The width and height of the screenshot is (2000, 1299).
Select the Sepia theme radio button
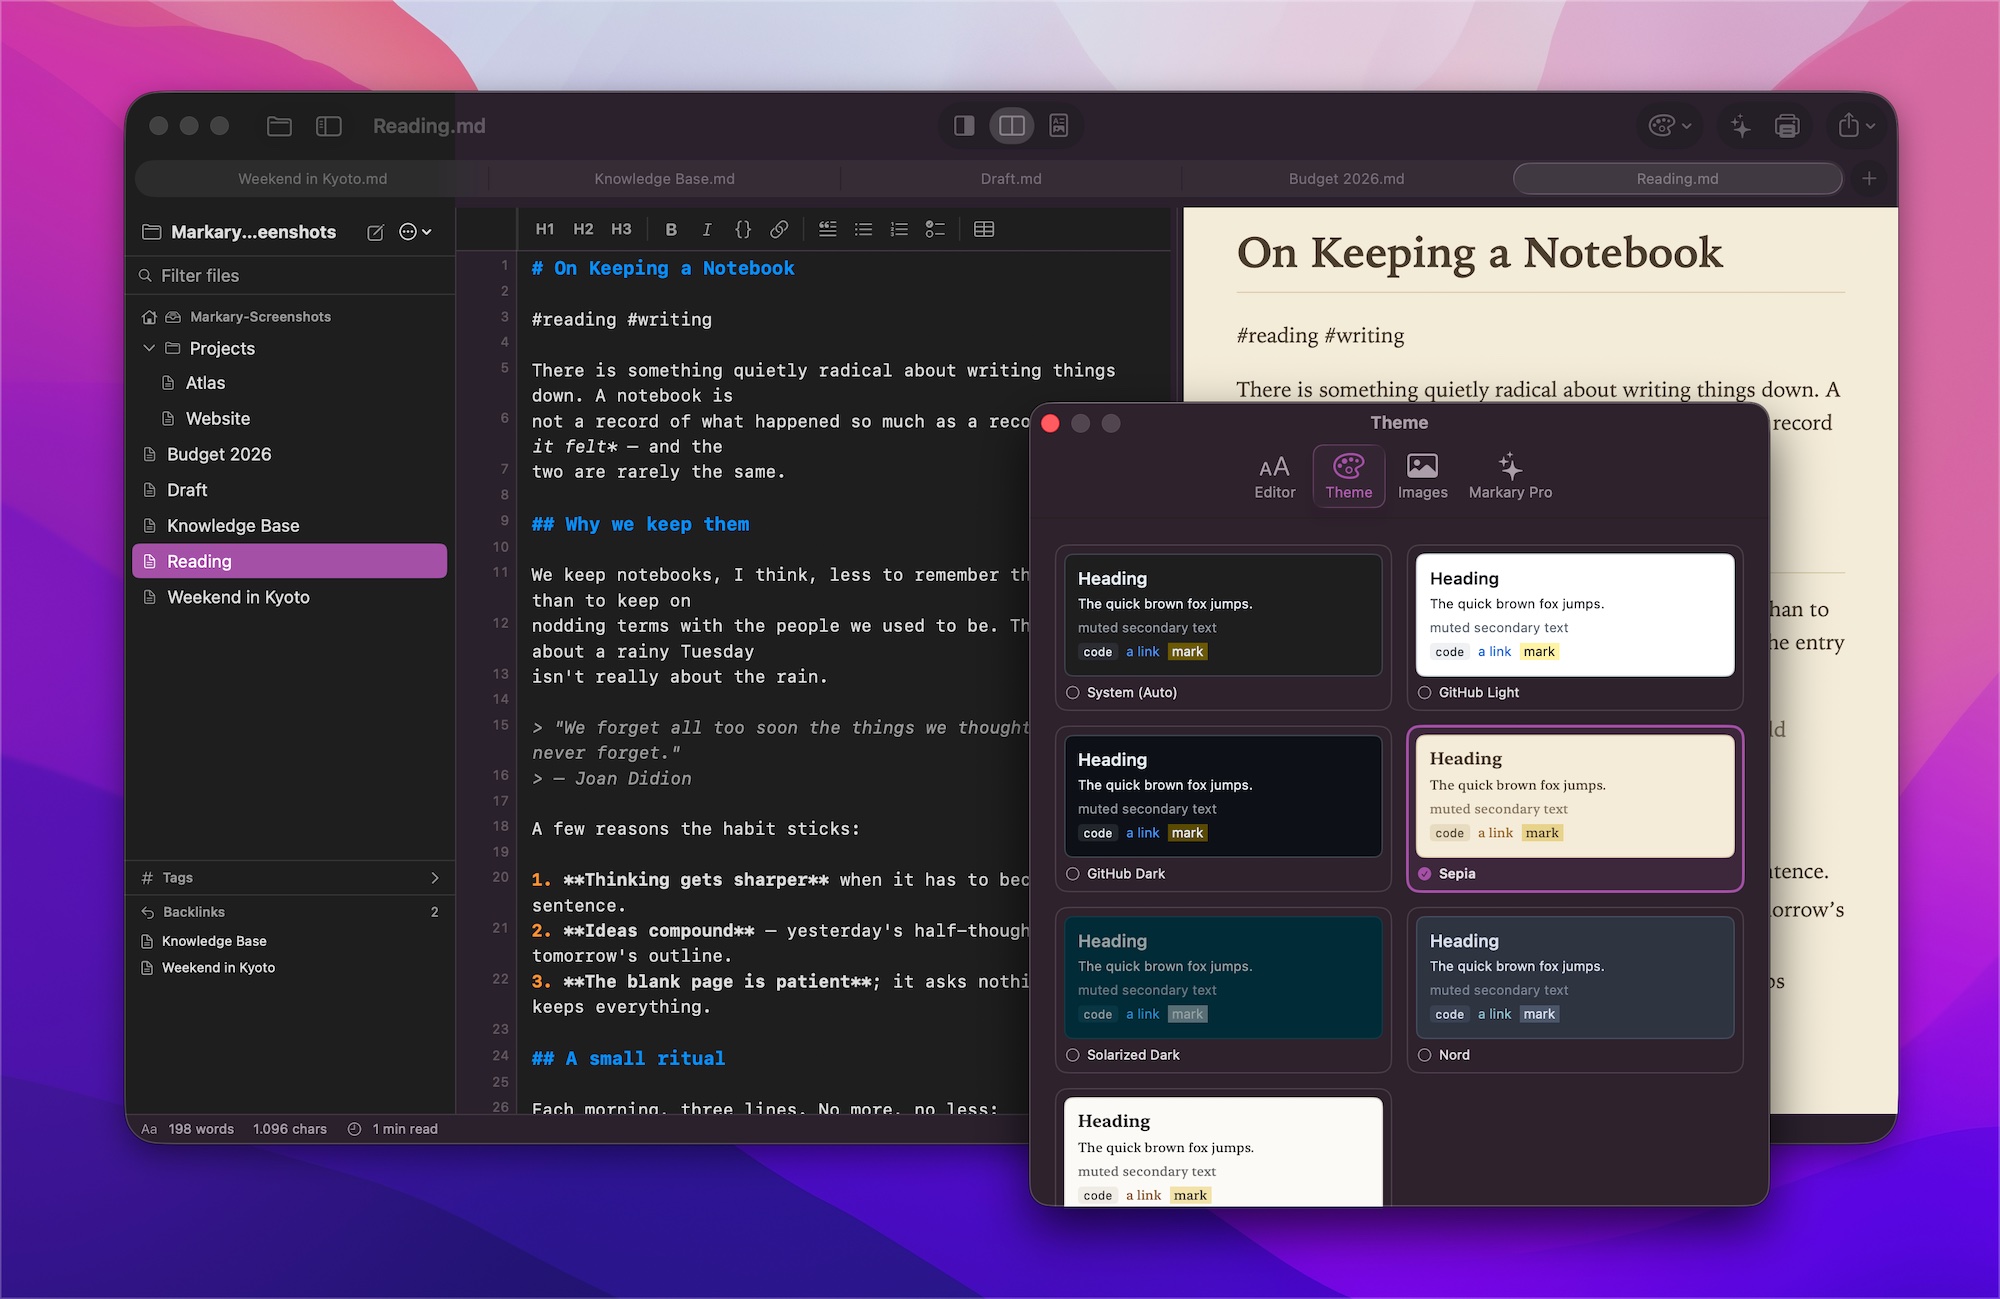1425,874
